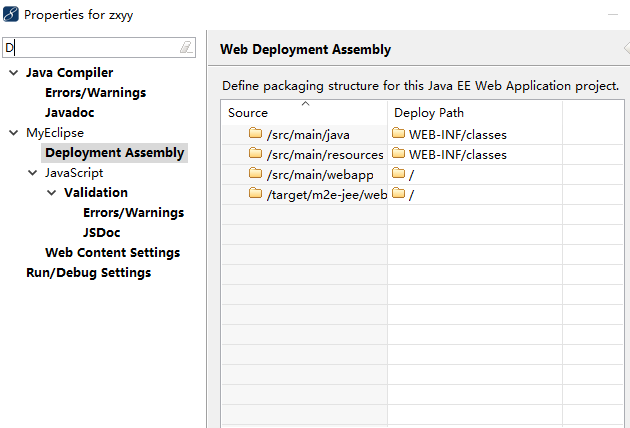Open the Javadoc preference page
This screenshot has height=428, width=630.
pyautogui.click(x=70, y=113)
